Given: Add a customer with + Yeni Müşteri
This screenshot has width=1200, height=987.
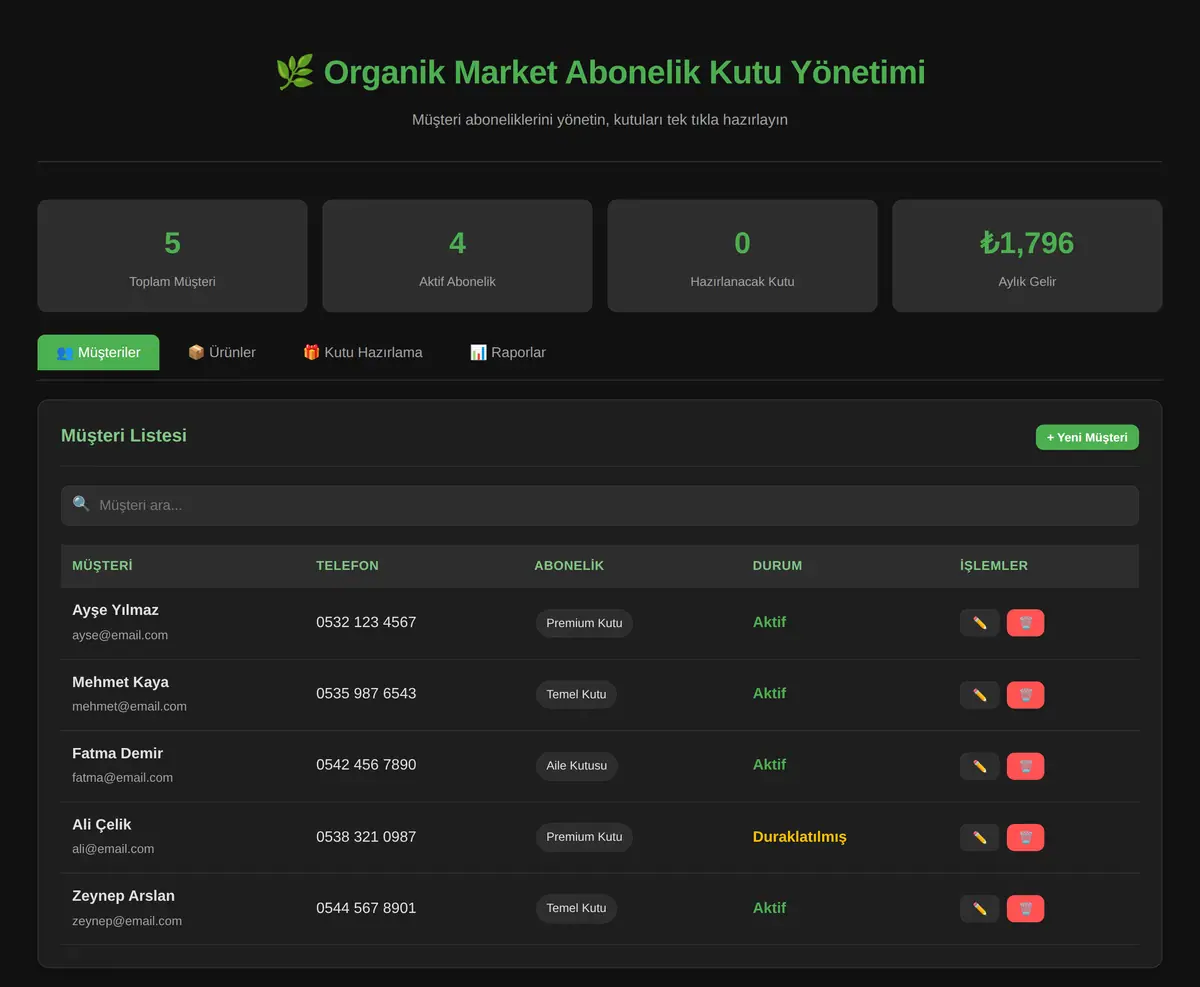Looking at the screenshot, I should click(1087, 437).
